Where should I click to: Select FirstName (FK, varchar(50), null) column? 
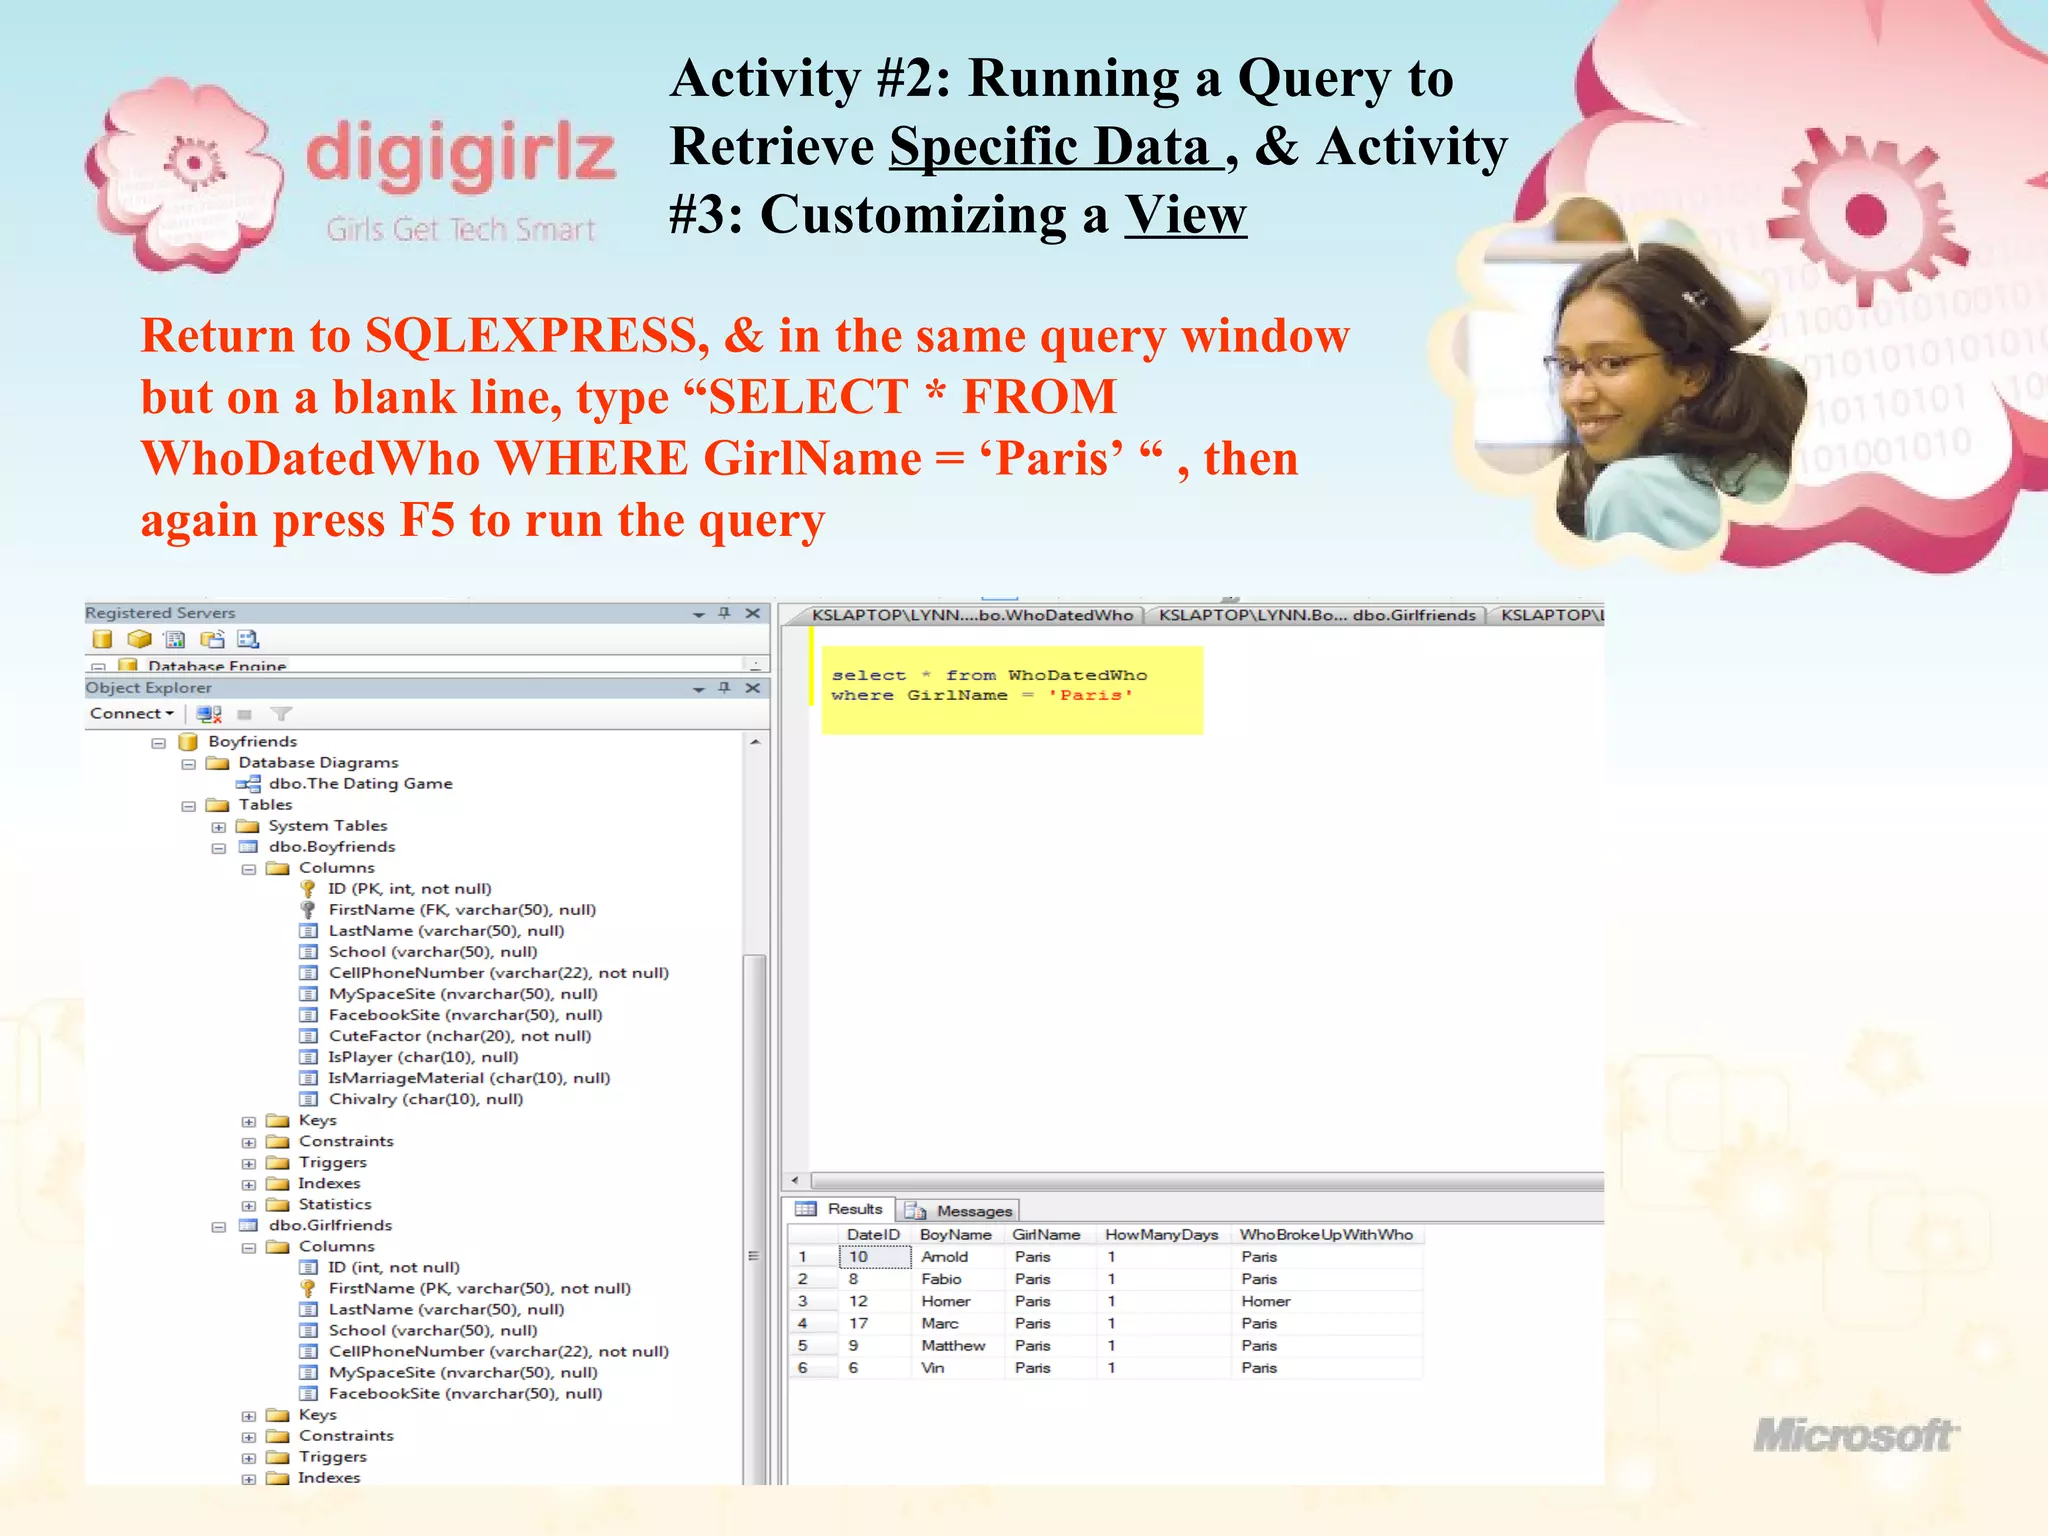tap(462, 910)
